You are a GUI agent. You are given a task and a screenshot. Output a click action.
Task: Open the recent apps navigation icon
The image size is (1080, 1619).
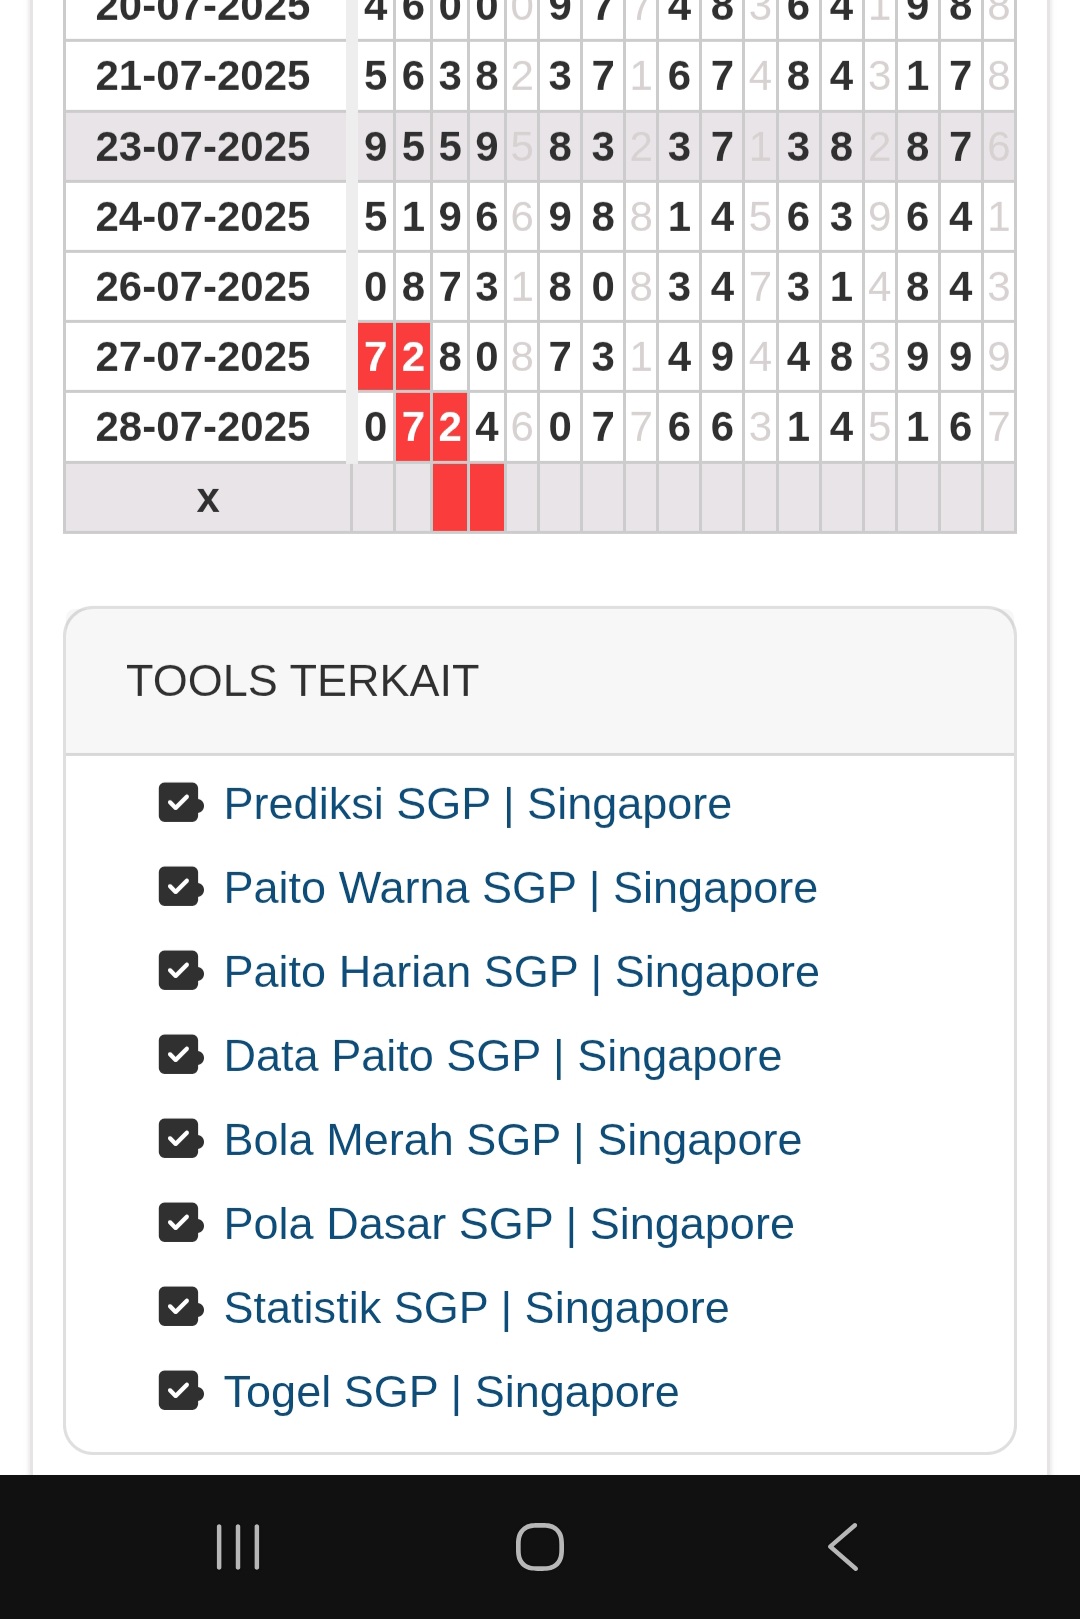tap(238, 1547)
